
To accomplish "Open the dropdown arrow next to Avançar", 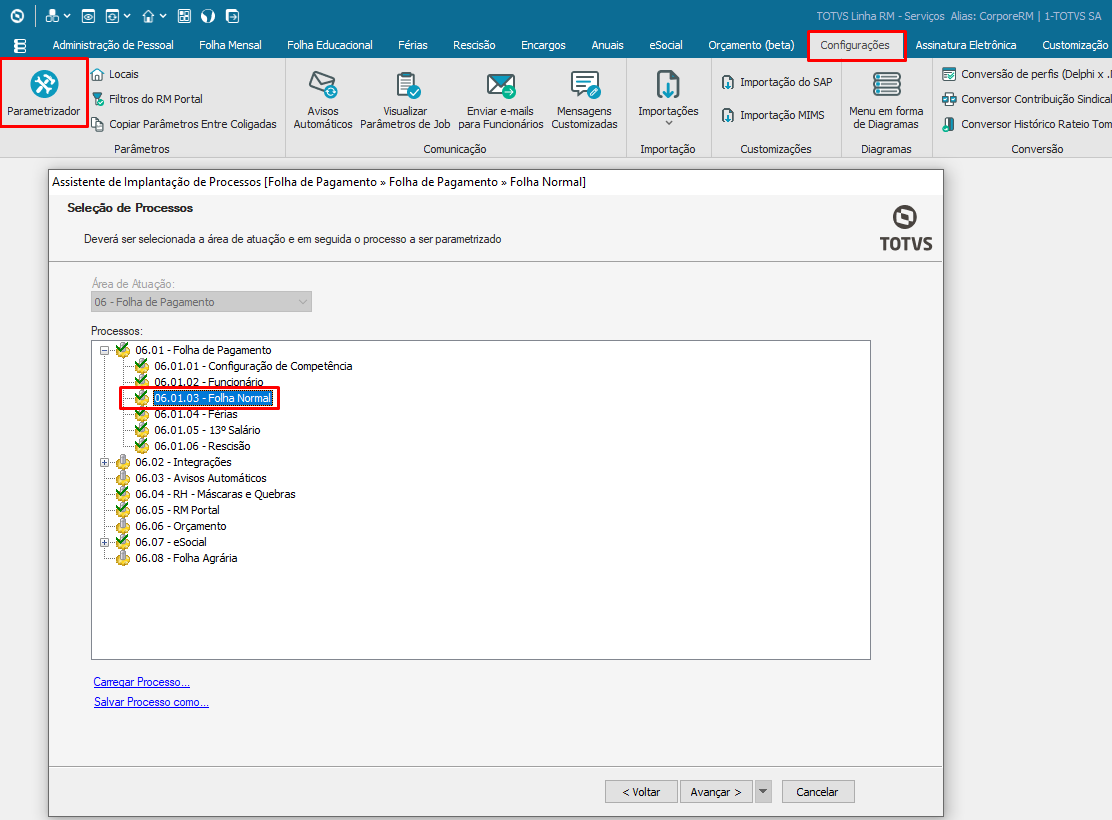I will (x=763, y=792).
